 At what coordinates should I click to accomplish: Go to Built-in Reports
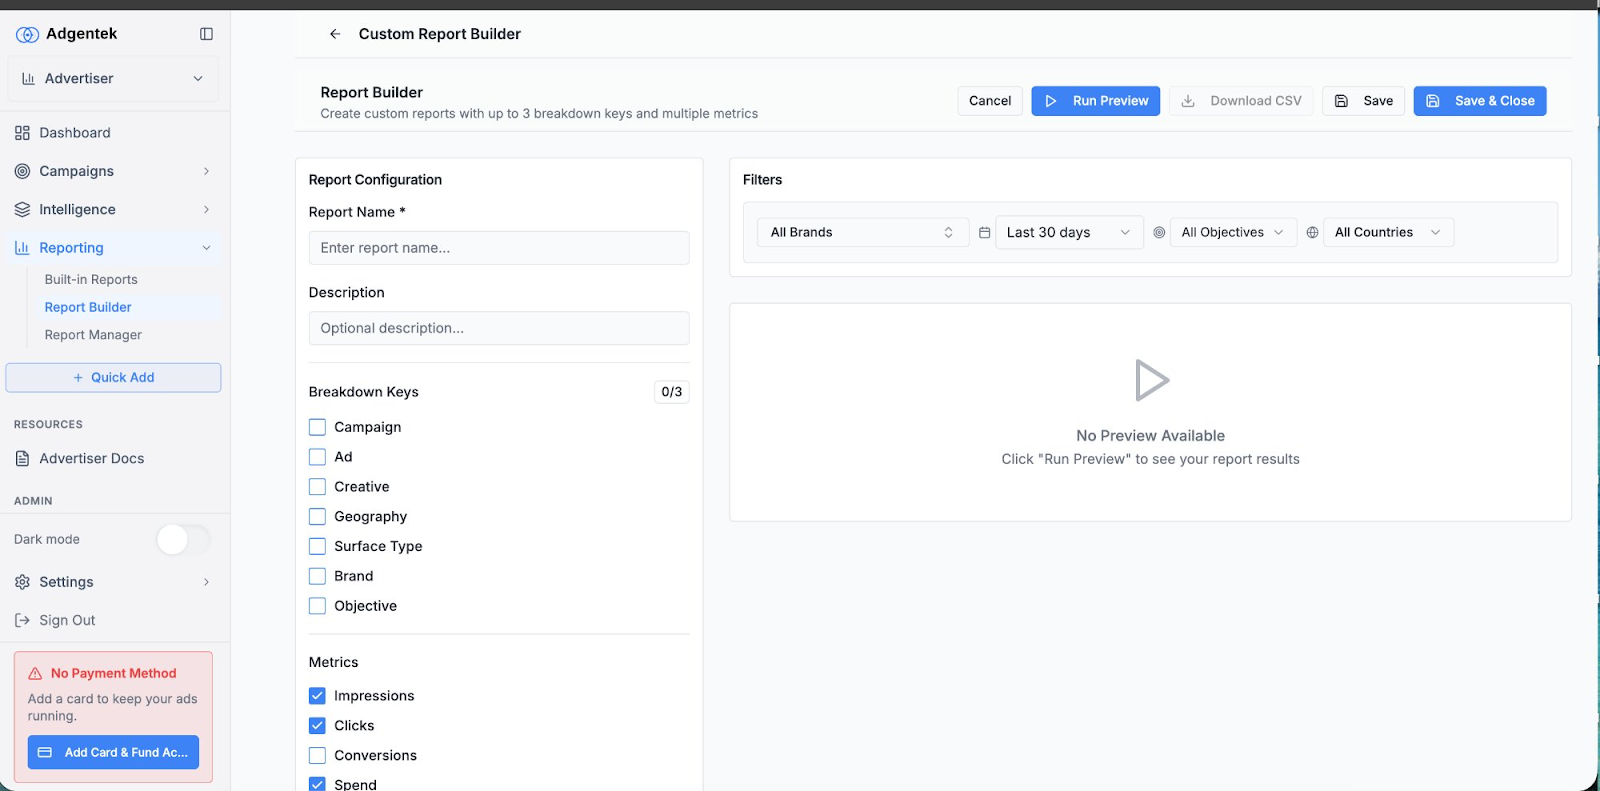tap(91, 280)
